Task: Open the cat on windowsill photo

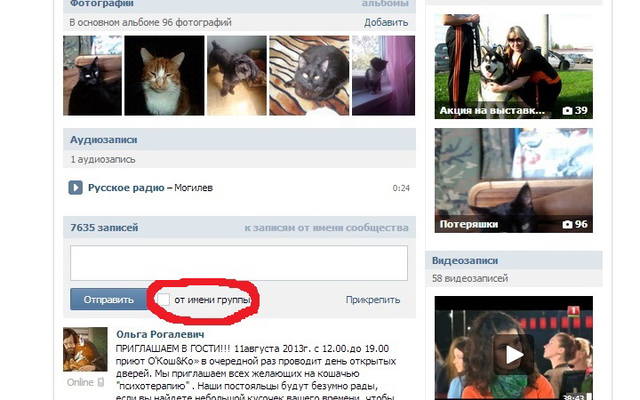Action: click(383, 76)
